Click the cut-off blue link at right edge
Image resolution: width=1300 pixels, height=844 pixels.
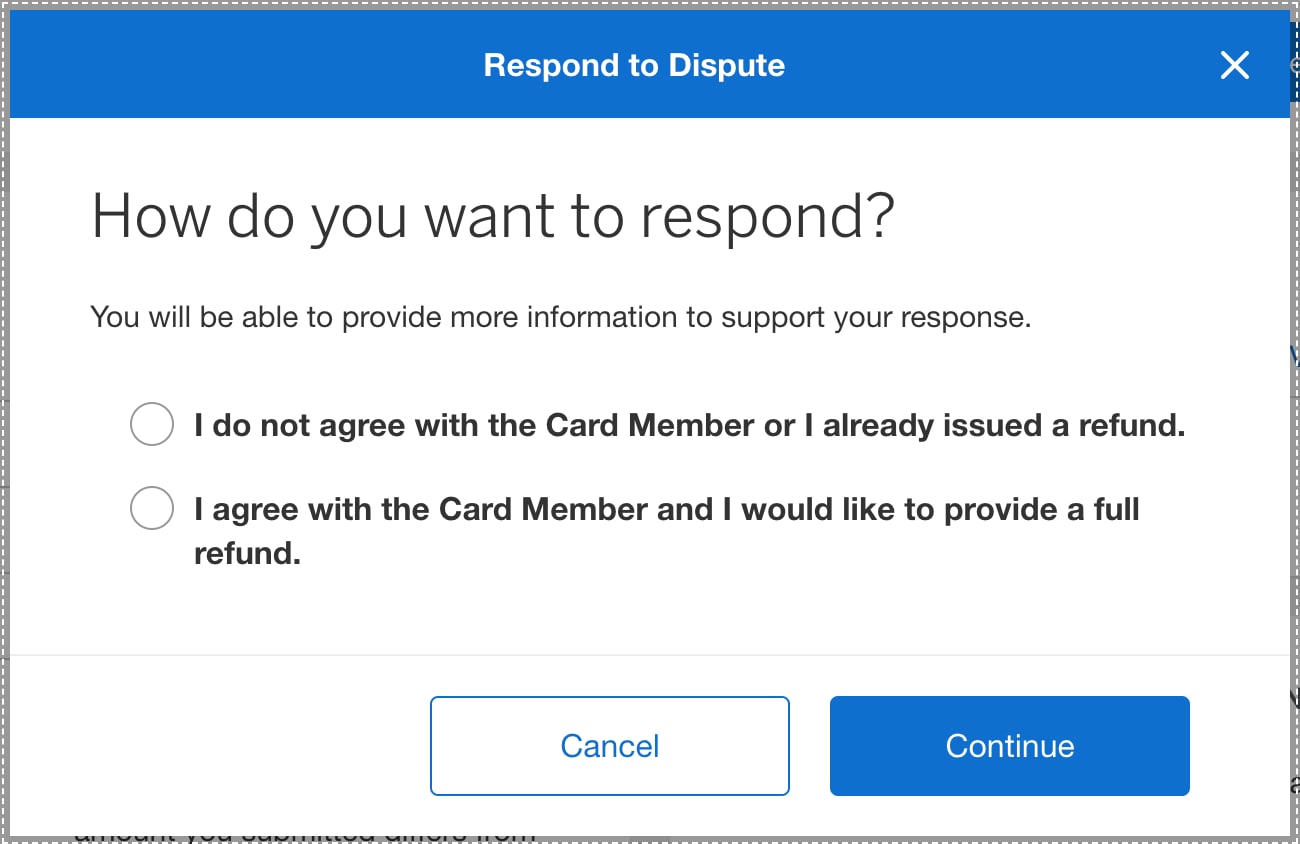pos(1295,355)
